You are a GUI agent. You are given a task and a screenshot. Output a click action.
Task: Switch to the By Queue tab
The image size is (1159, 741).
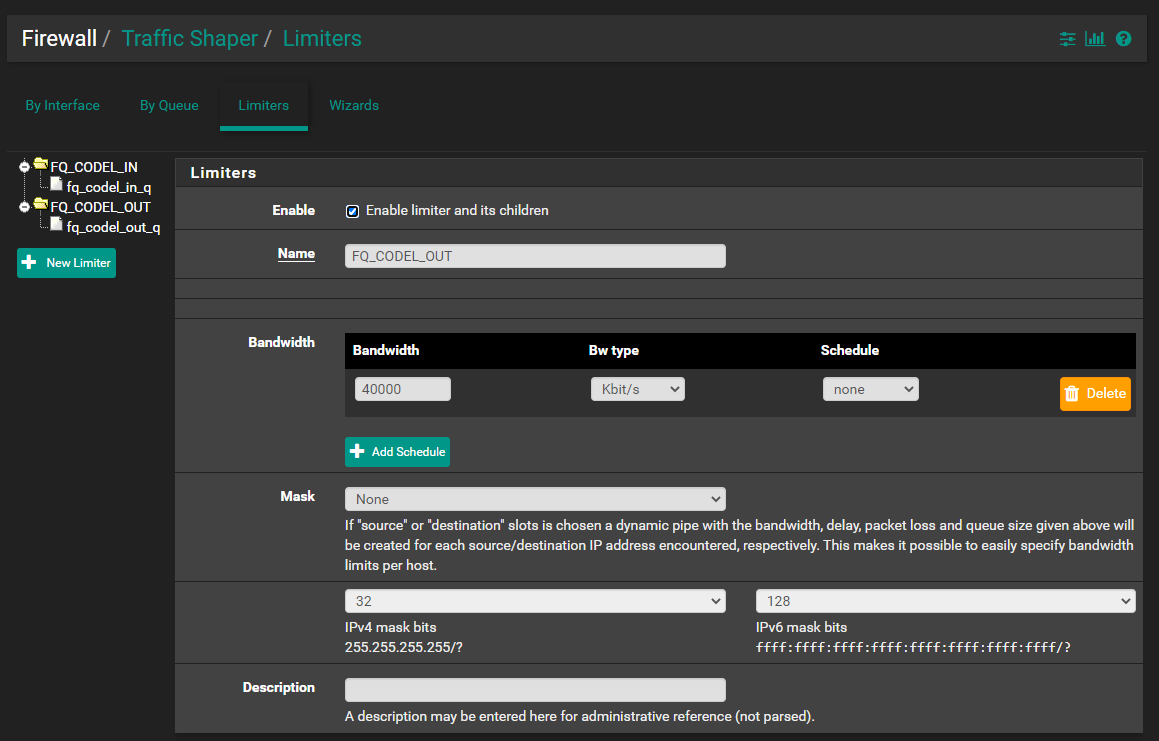tap(169, 106)
